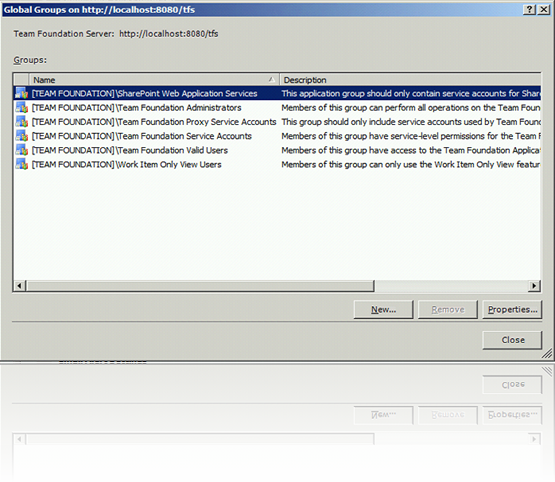Click the help question mark in title bar
Screen dimensions: 555x482
(x=529, y=10)
